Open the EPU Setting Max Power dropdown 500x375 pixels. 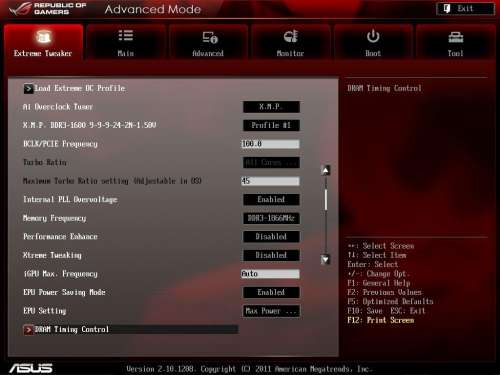271,311
